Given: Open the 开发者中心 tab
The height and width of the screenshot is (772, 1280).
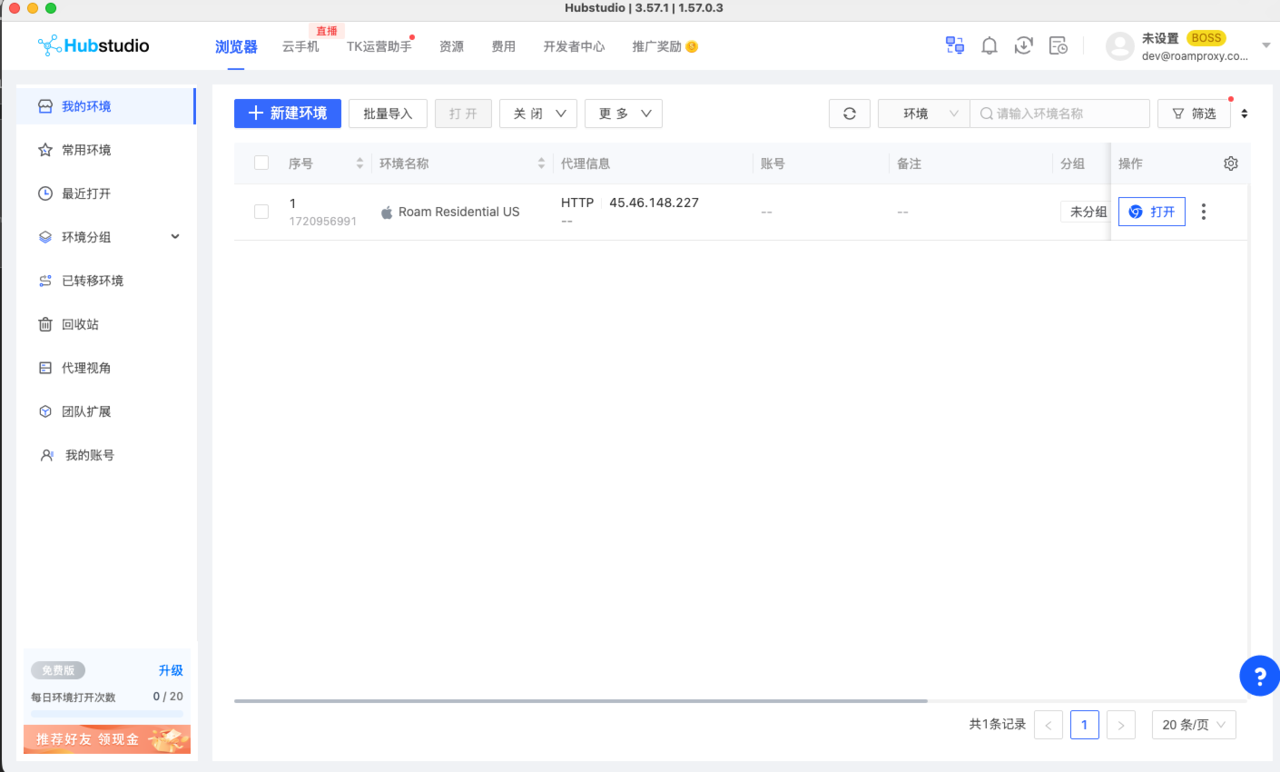Looking at the screenshot, I should [574, 47].
